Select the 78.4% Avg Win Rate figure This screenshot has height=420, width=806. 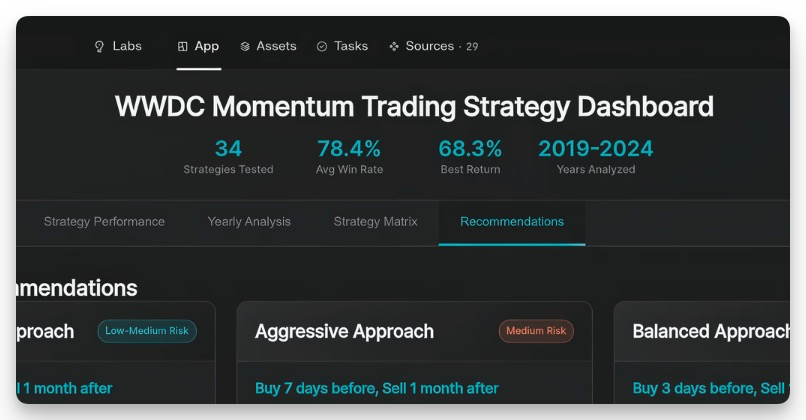point(349,149)
